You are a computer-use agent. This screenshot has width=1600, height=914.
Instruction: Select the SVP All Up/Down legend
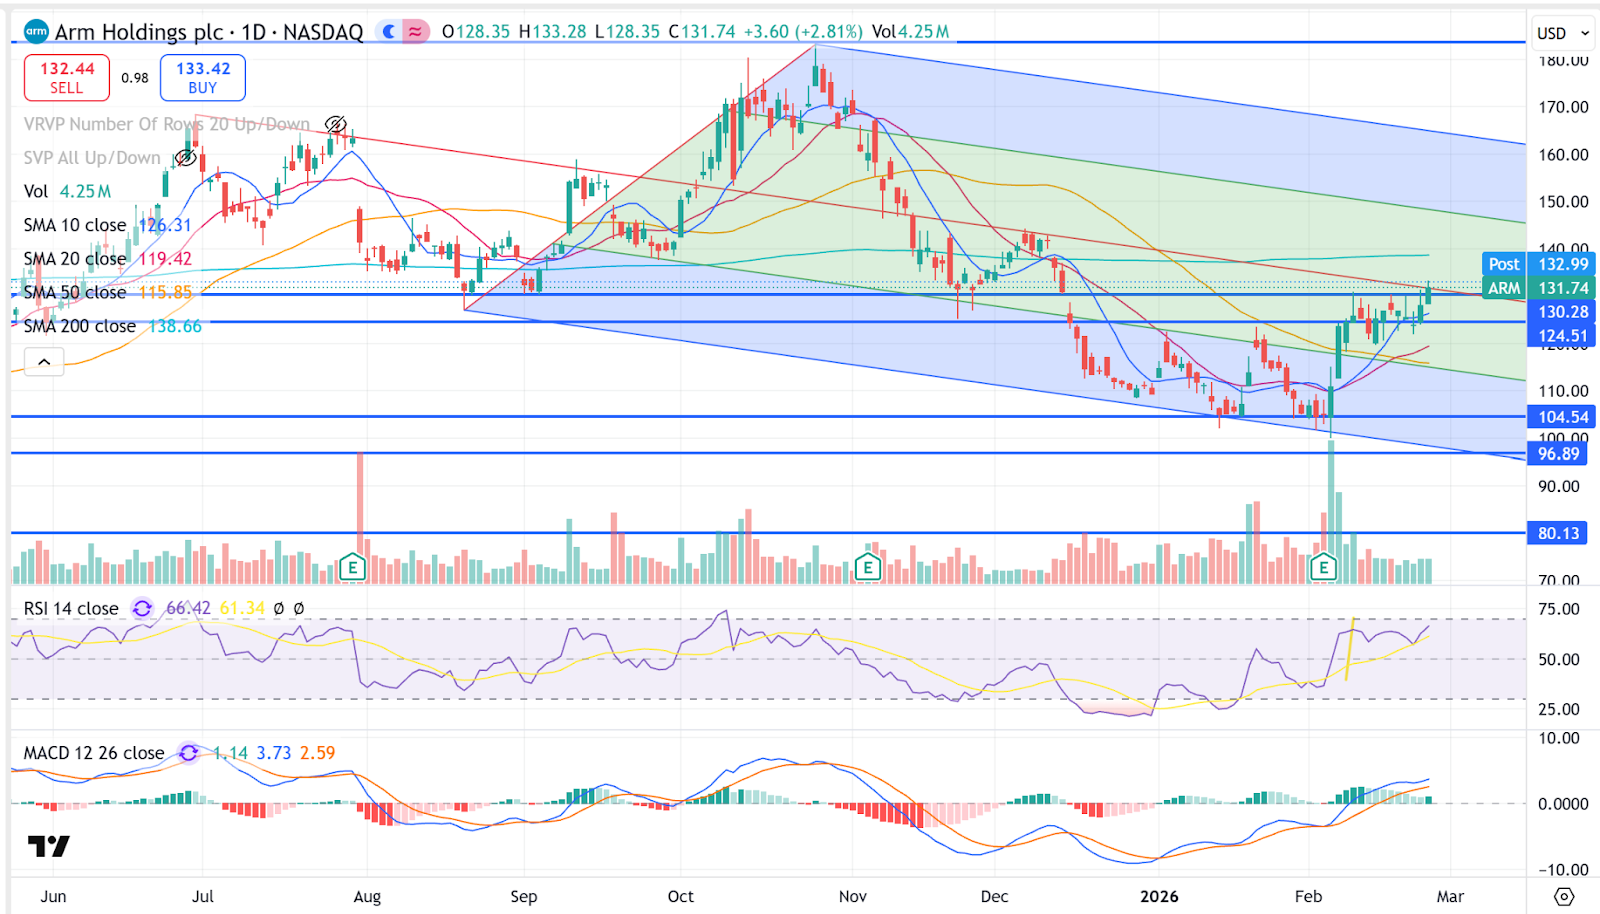pos(92,158)
